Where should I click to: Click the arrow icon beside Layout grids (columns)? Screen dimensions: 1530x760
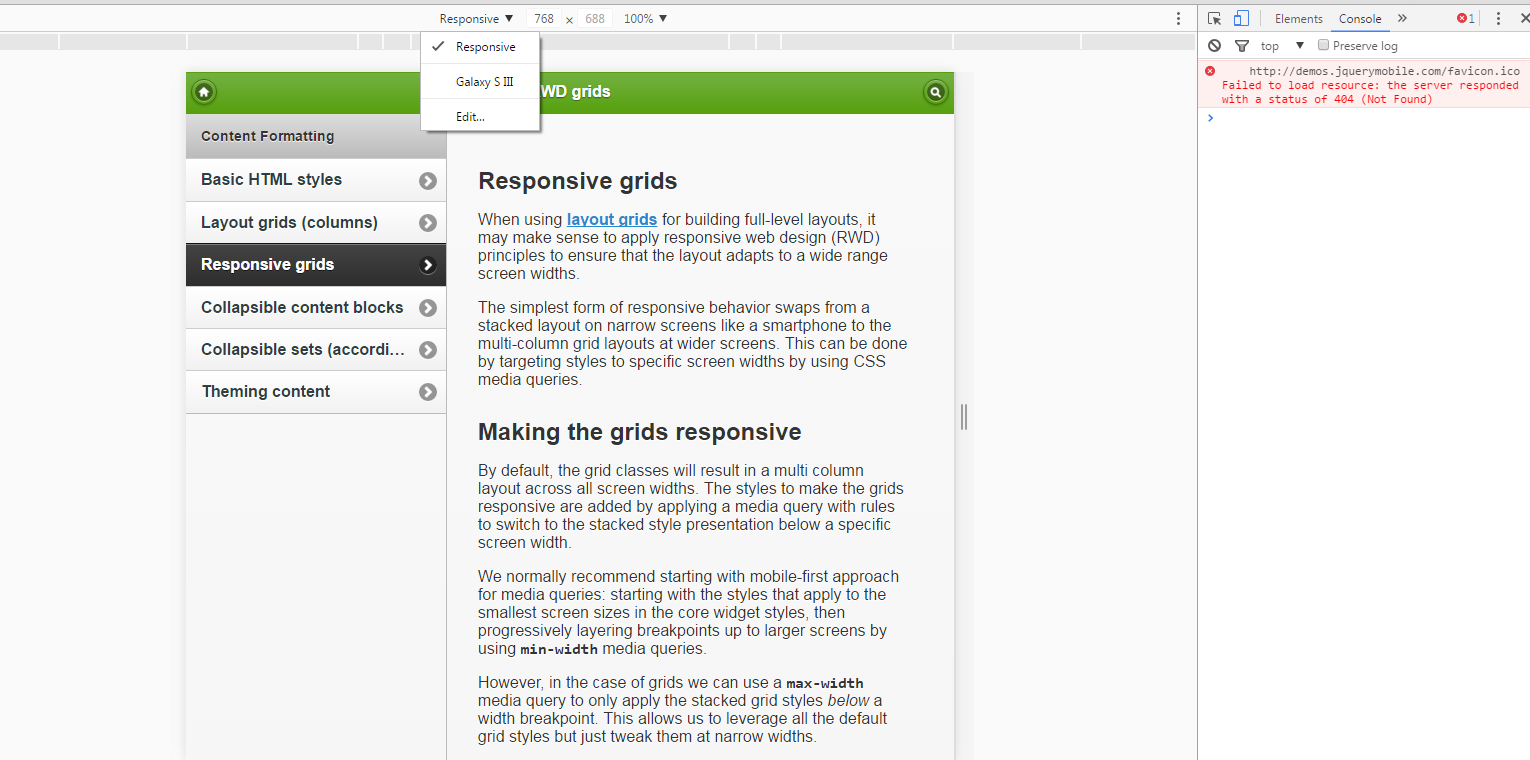[428, 223]
